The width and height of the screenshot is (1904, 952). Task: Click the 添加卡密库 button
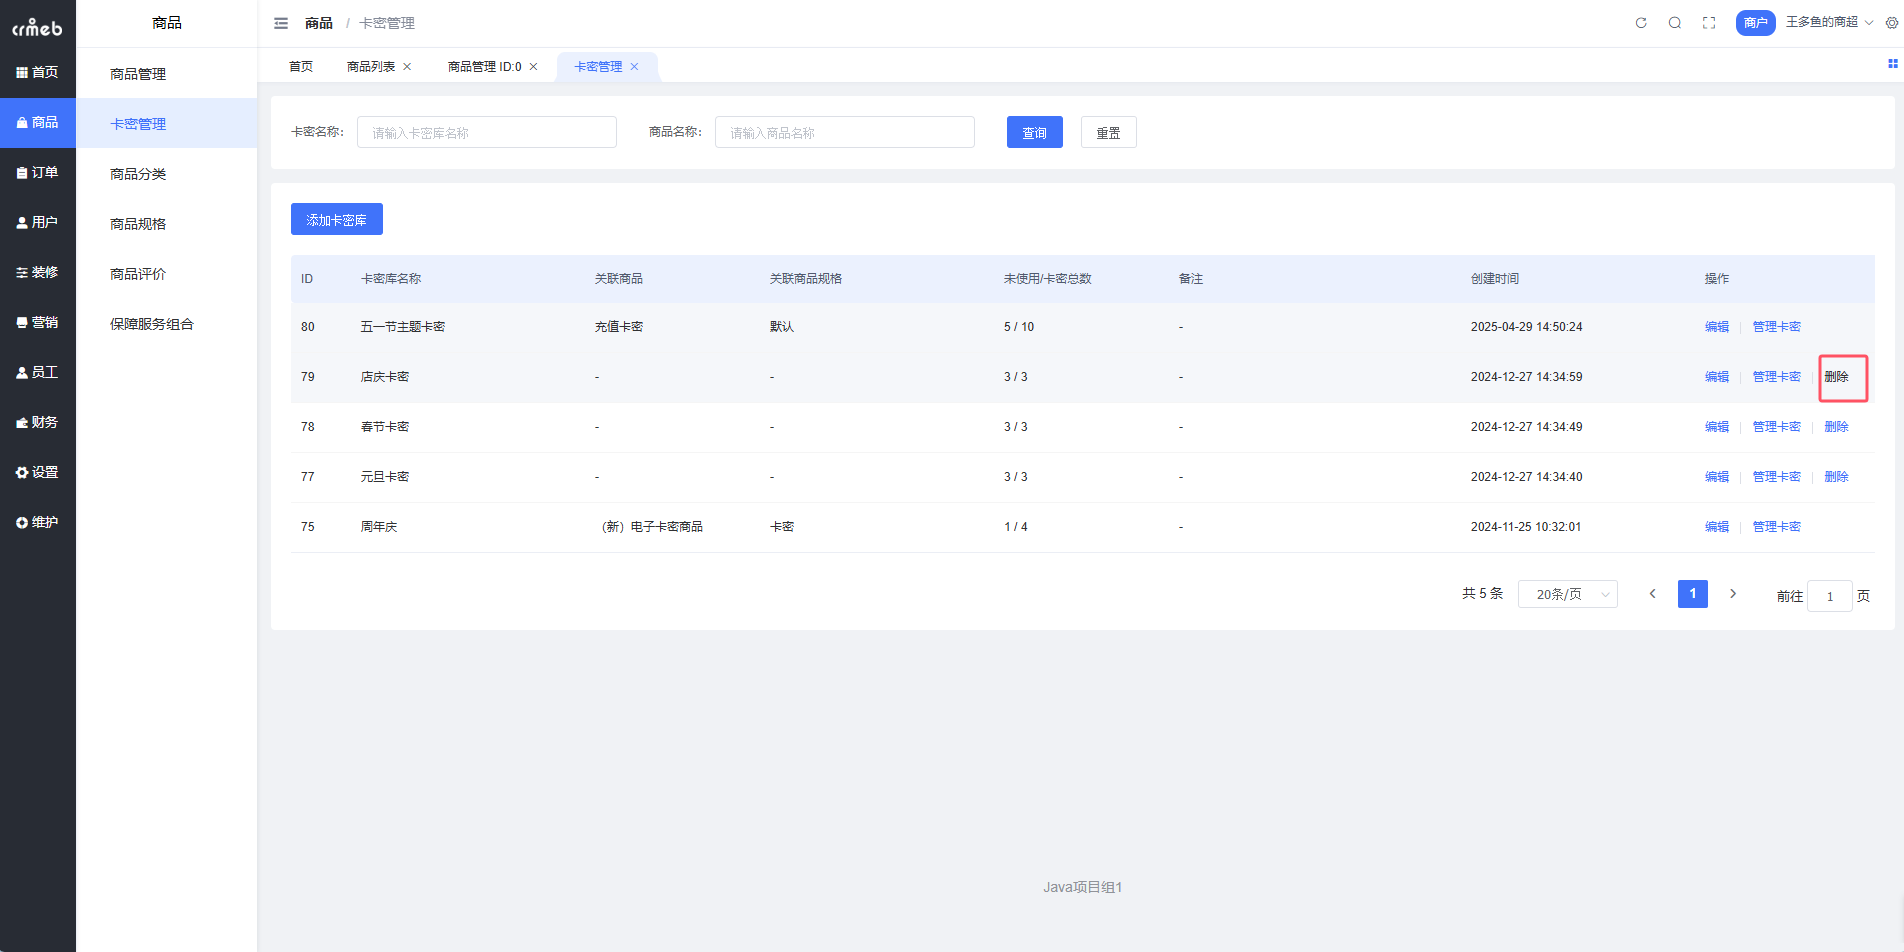point(336,220)
